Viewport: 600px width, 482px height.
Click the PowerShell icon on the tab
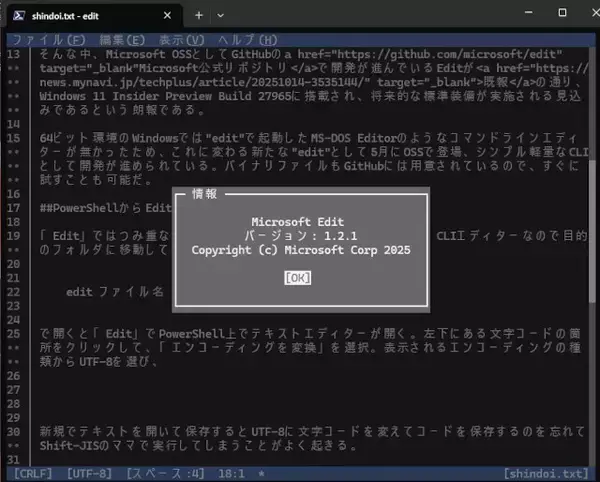[x=19, y=16]
